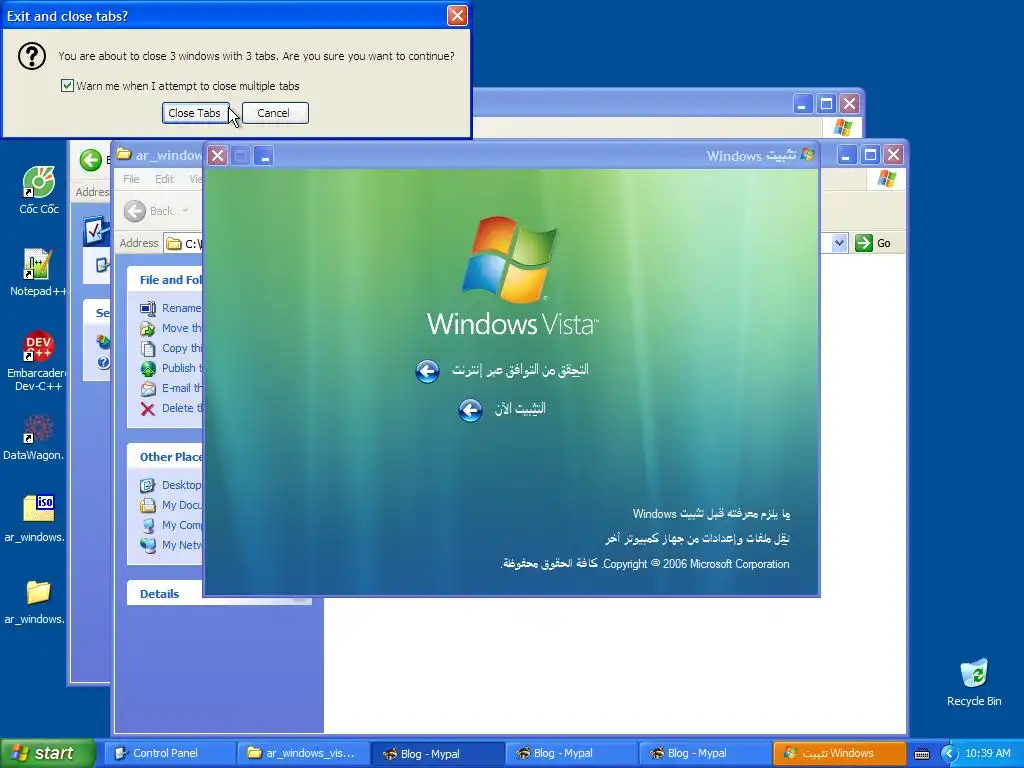Switch to ar_windows_vis... taskbar button
This screenshot has width=1024, height=768.
click(304, 754)
